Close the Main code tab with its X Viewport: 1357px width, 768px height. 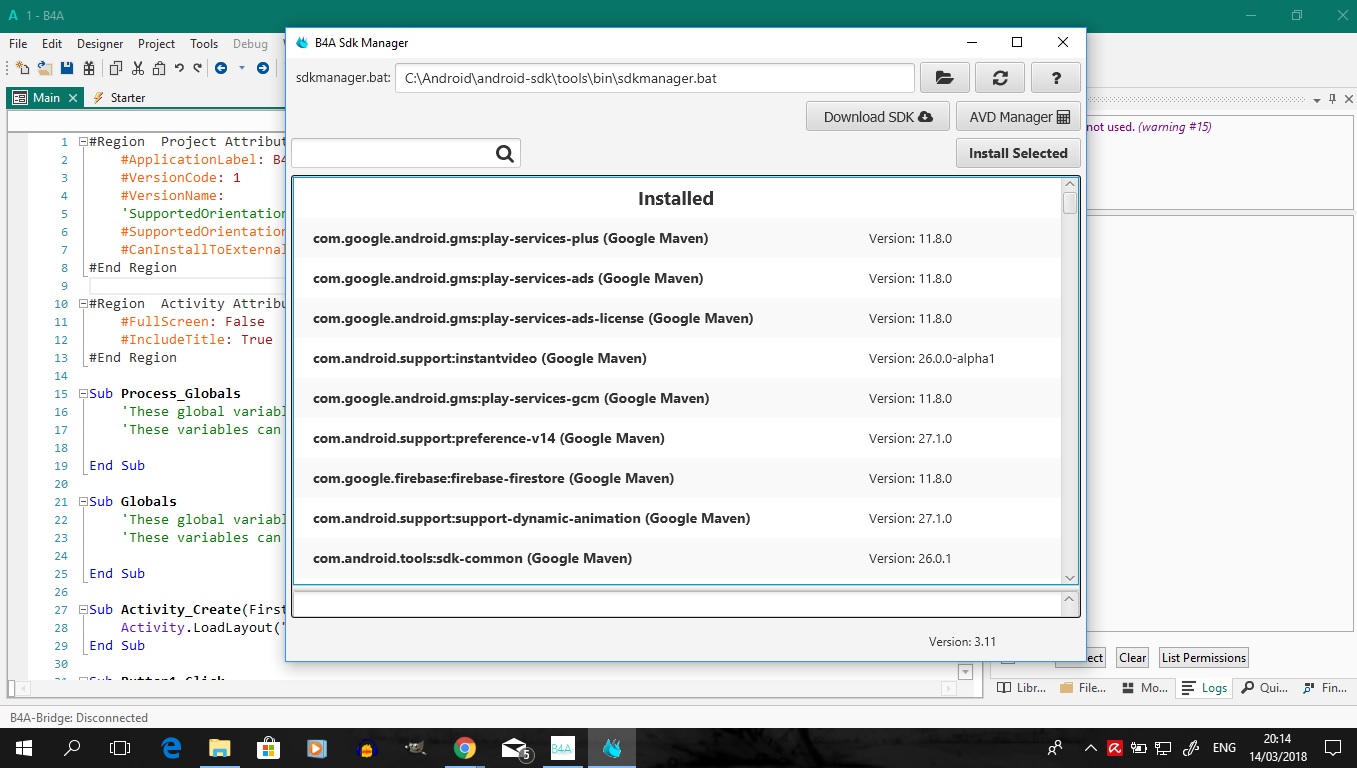[73, 98]
